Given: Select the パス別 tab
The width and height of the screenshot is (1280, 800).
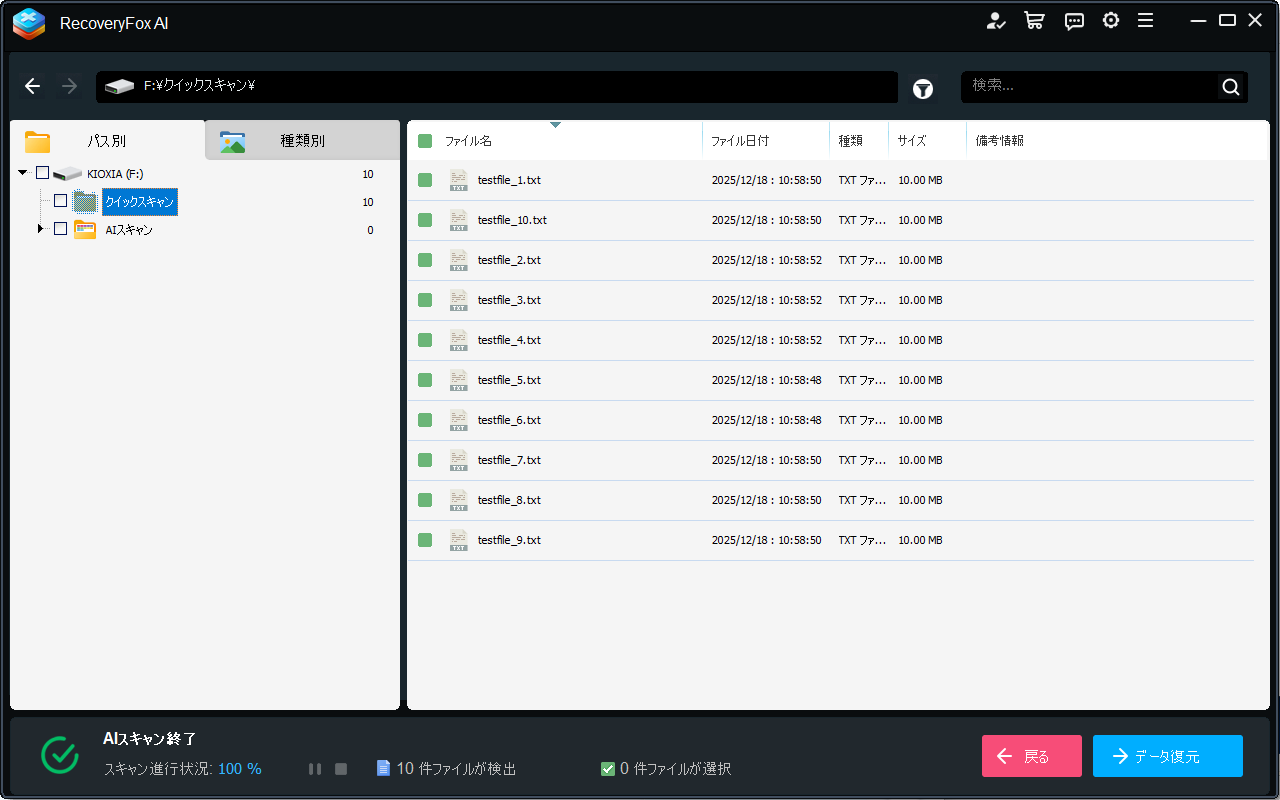Looking at the screenshot, I should pyautogui.click(x=106, y=141).
